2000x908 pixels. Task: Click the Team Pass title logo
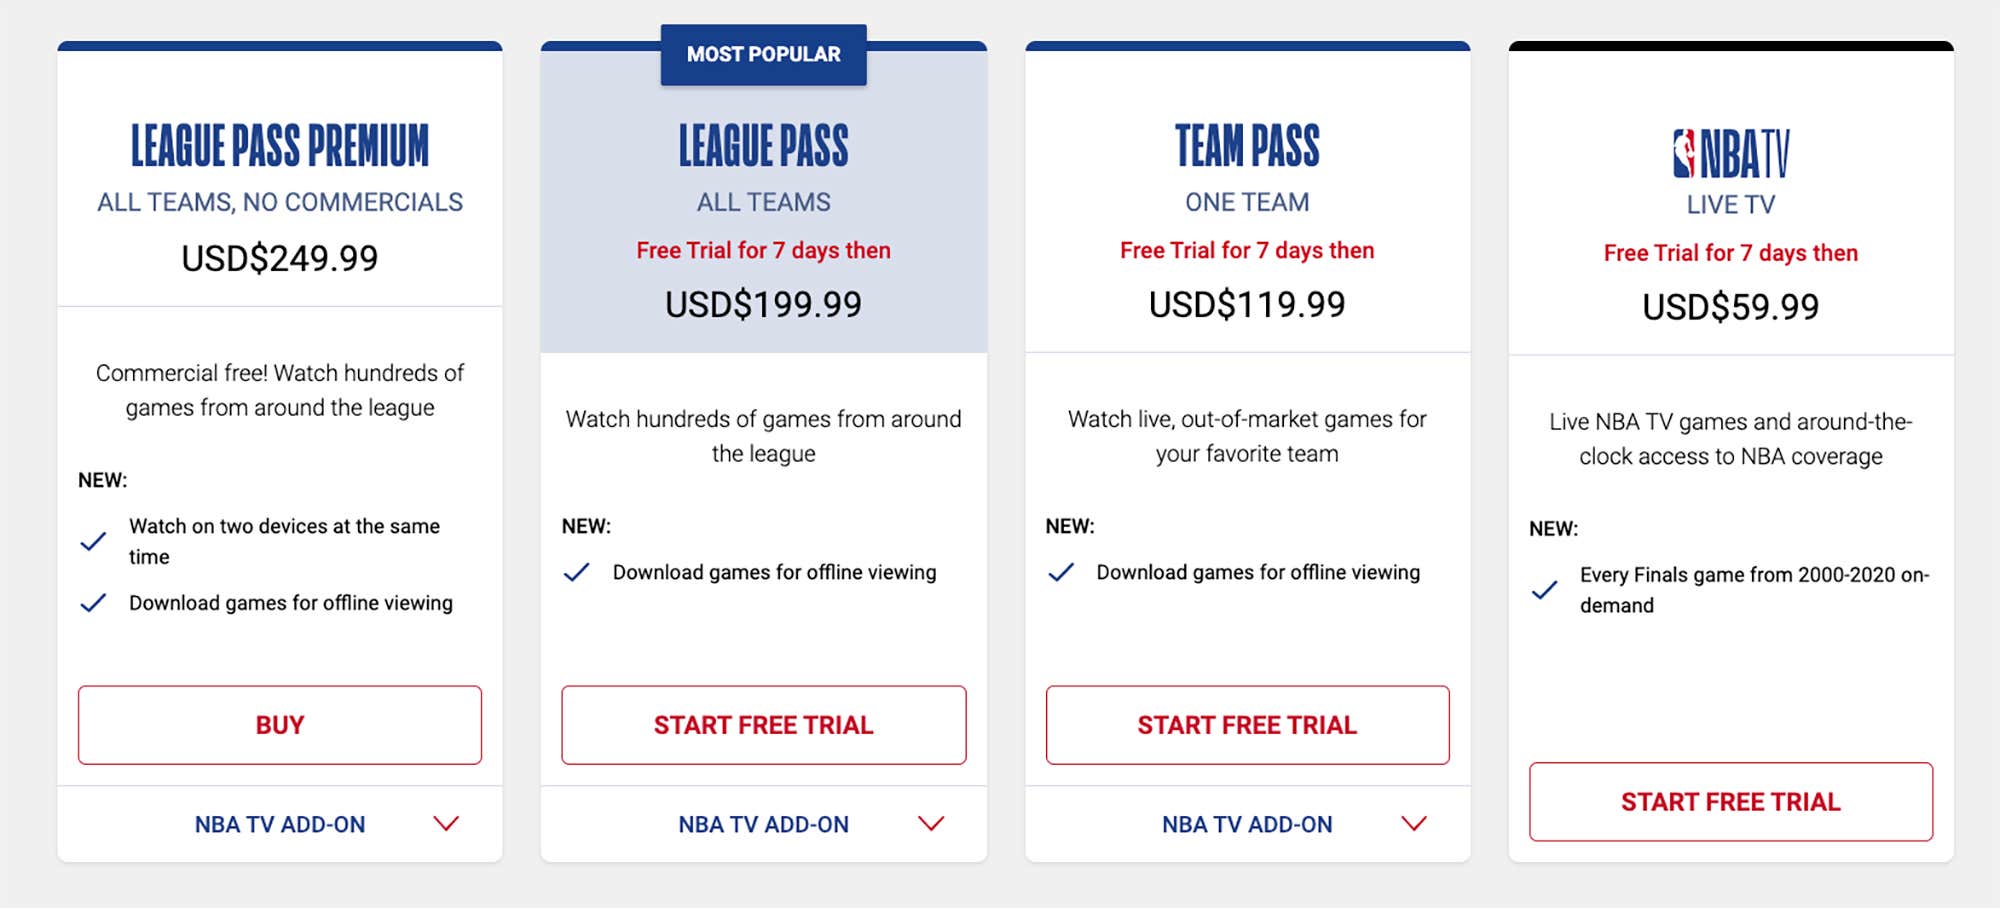pos(1247,146)
